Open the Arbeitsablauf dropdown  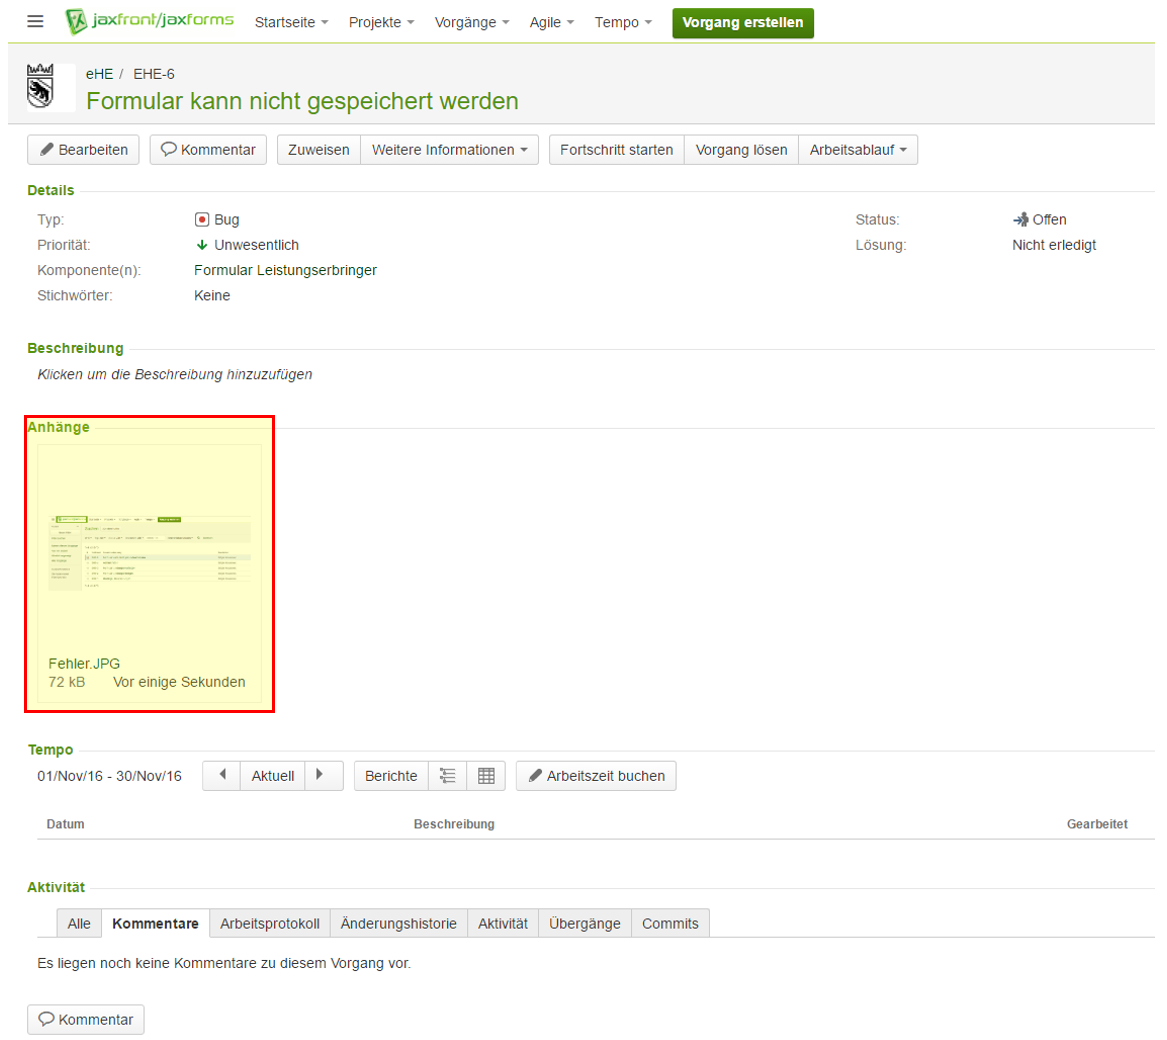pos(857,150)
